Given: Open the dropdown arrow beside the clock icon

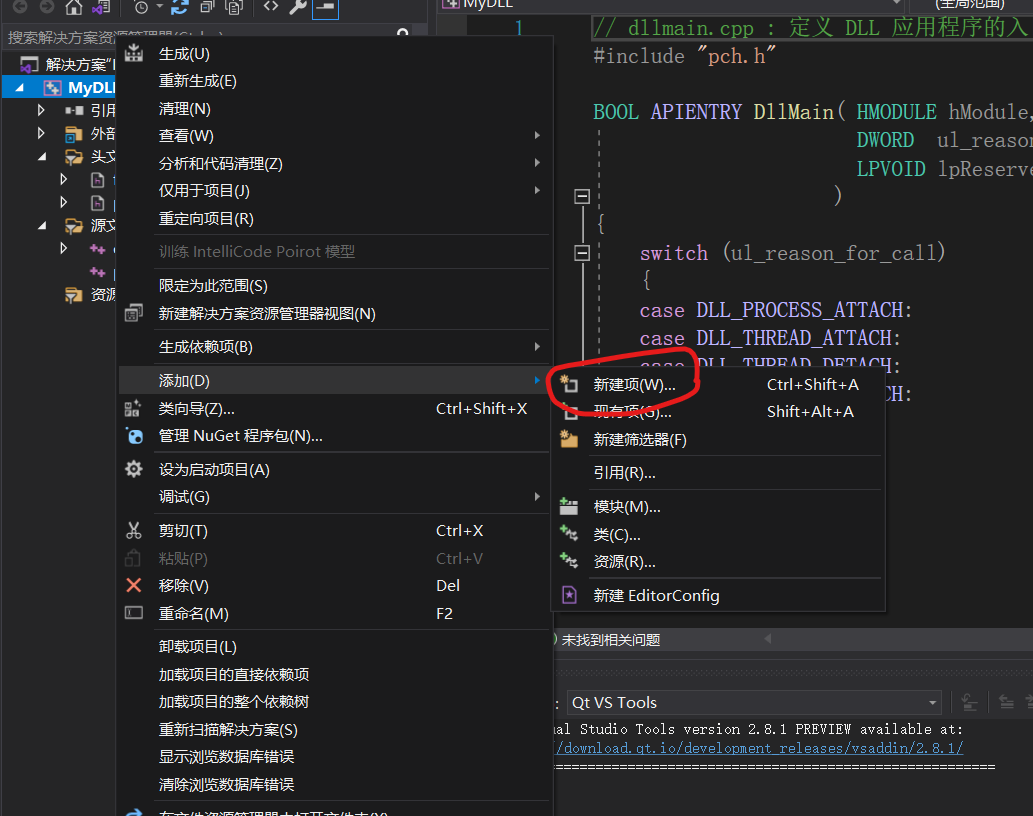Looking at the screenshot, I should [159, 7].
